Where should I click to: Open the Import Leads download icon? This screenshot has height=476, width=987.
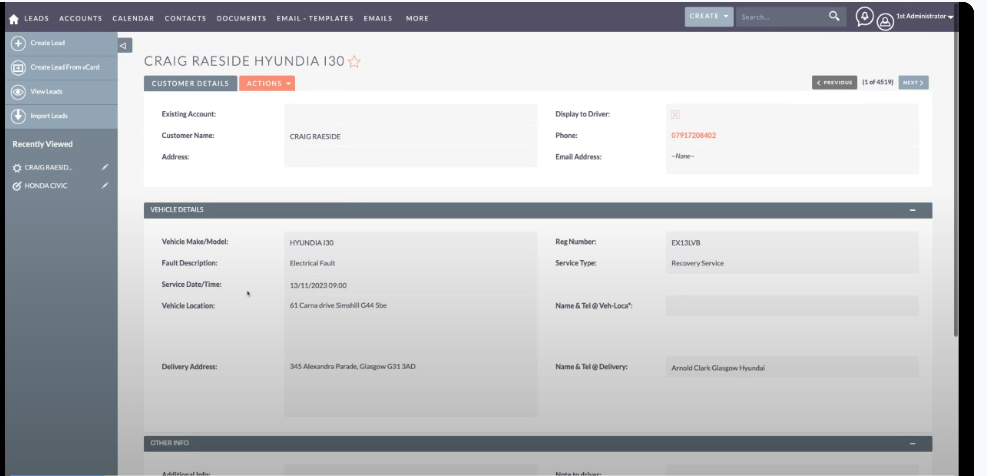pos(18,116)
